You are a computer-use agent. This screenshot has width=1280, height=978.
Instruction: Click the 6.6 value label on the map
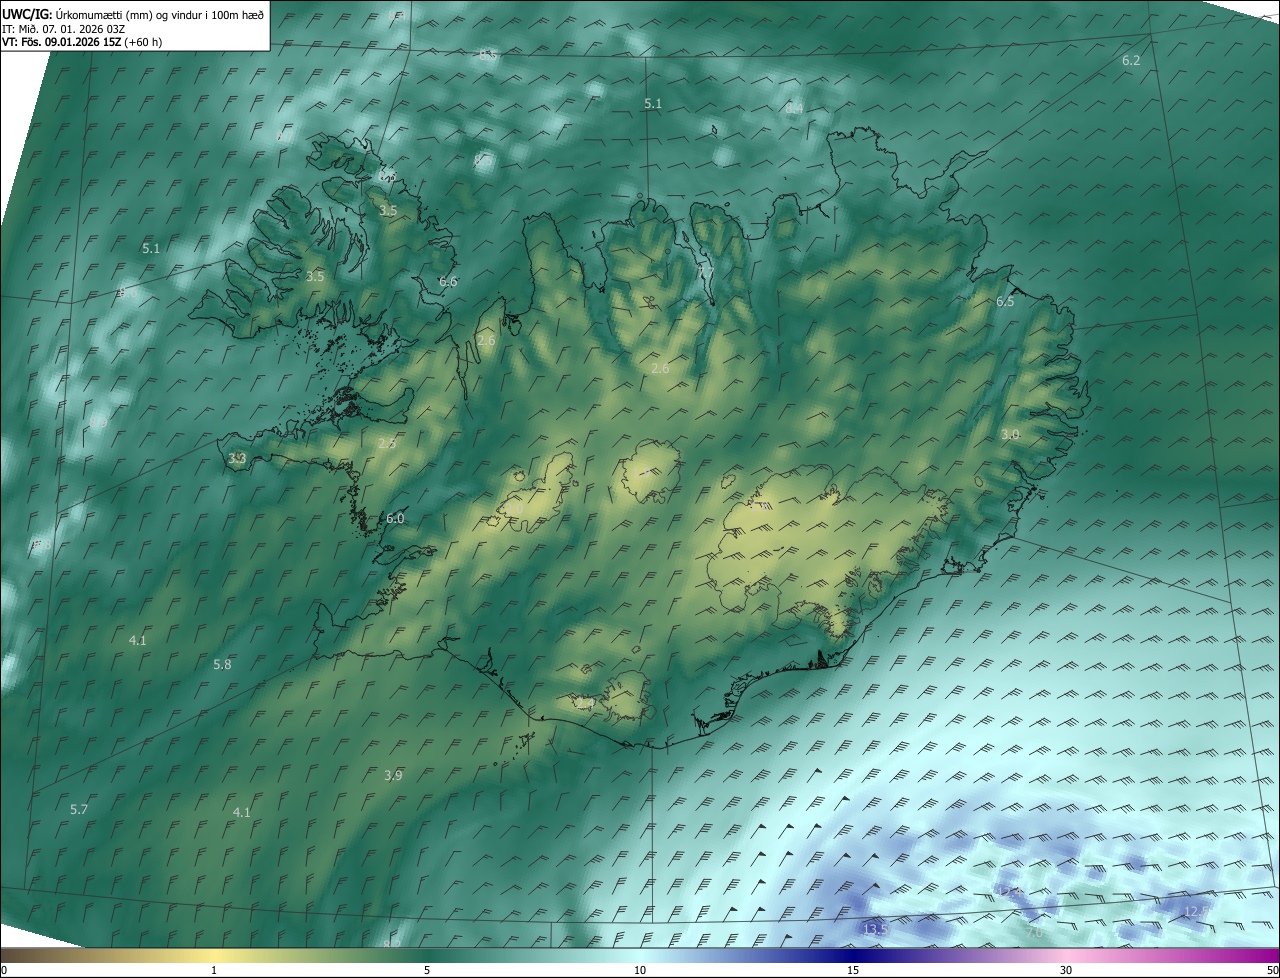(x=448, y=282)
